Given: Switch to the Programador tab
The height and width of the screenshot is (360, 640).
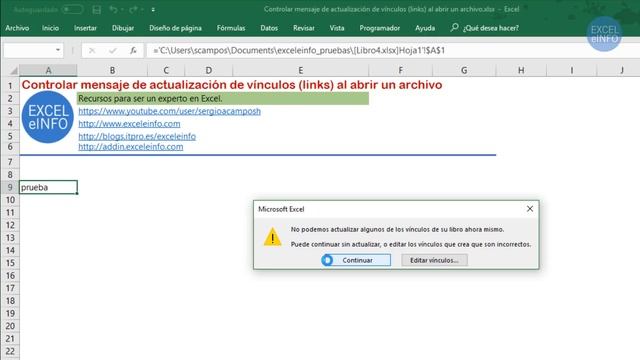Looking at the screenshot, I should [x=380, y=28].
